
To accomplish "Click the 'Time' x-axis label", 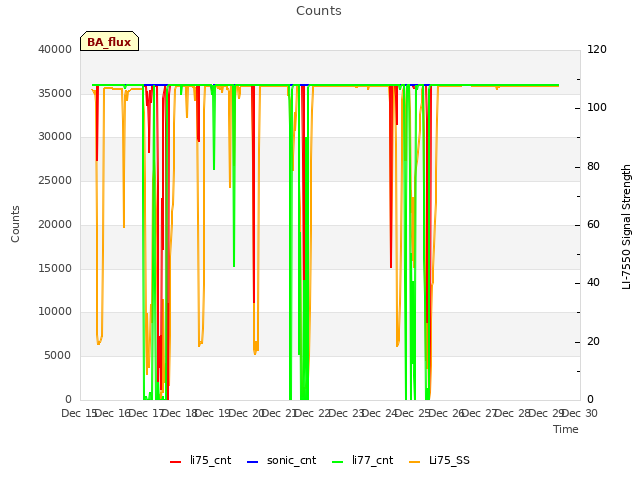I will (x=566, y=429).
